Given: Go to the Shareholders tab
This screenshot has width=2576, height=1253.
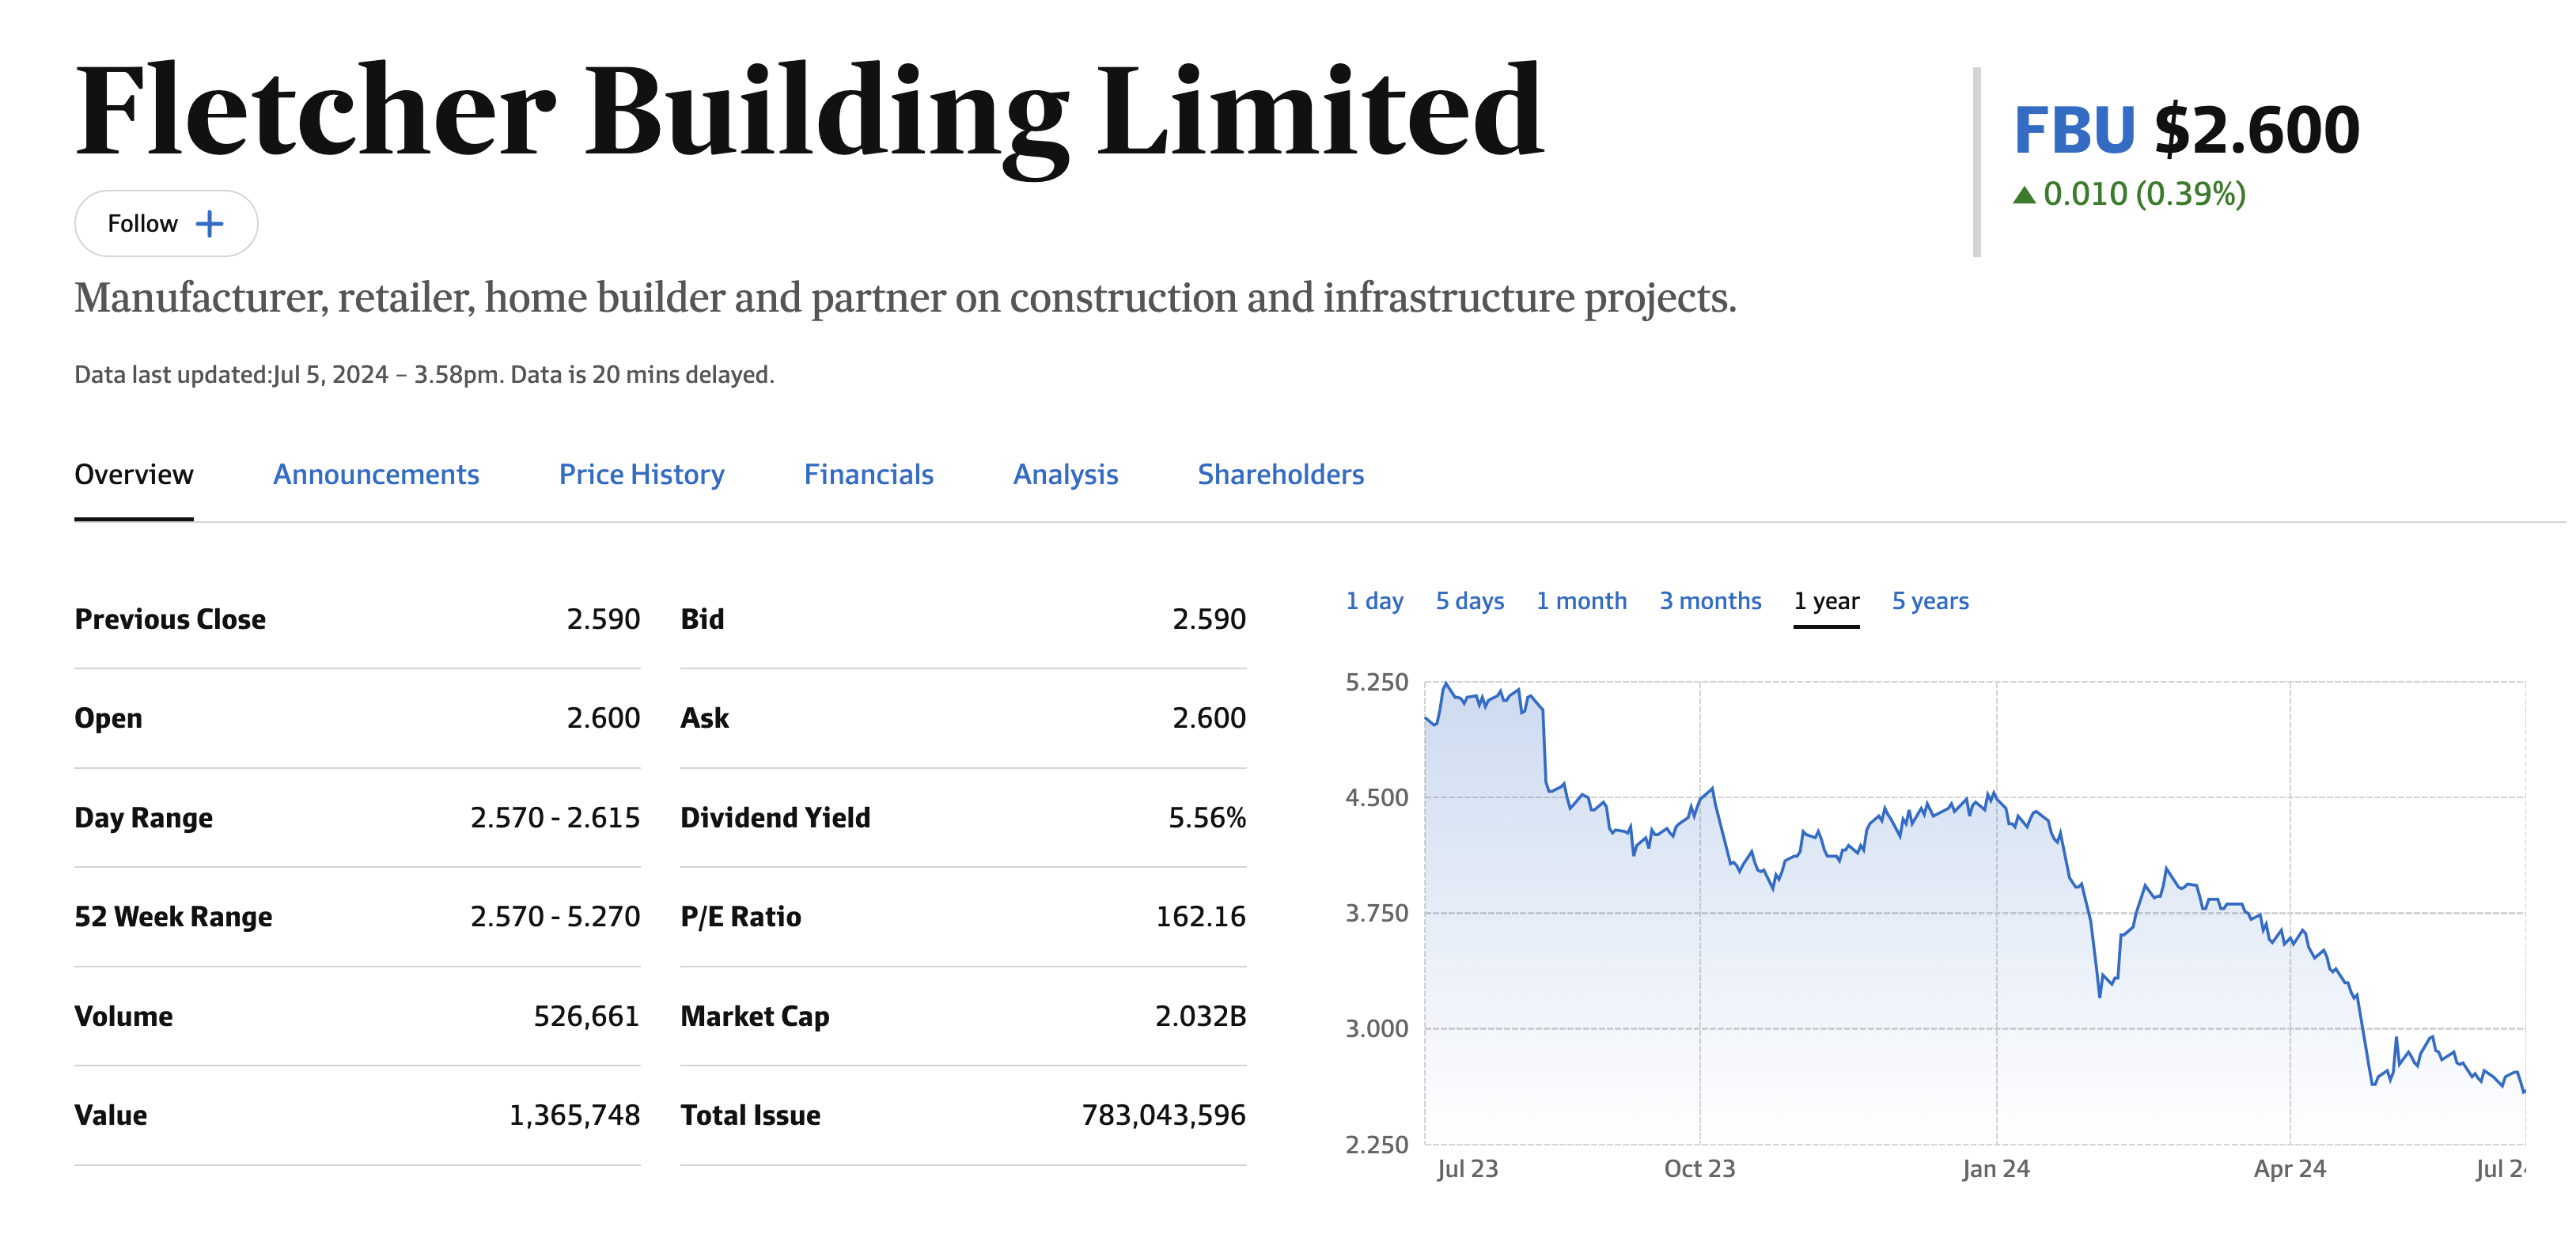Looking at the screenshot, I should tap(1281, 474).
